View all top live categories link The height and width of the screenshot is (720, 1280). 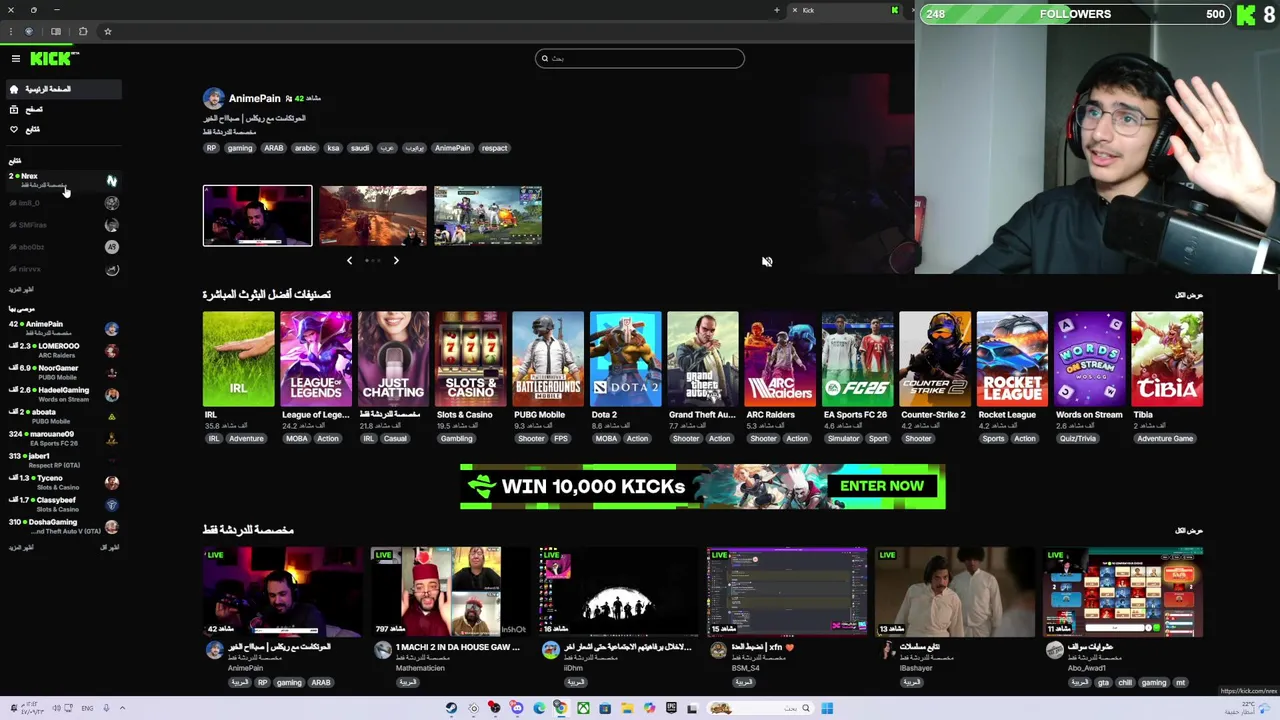(1188, 295)
